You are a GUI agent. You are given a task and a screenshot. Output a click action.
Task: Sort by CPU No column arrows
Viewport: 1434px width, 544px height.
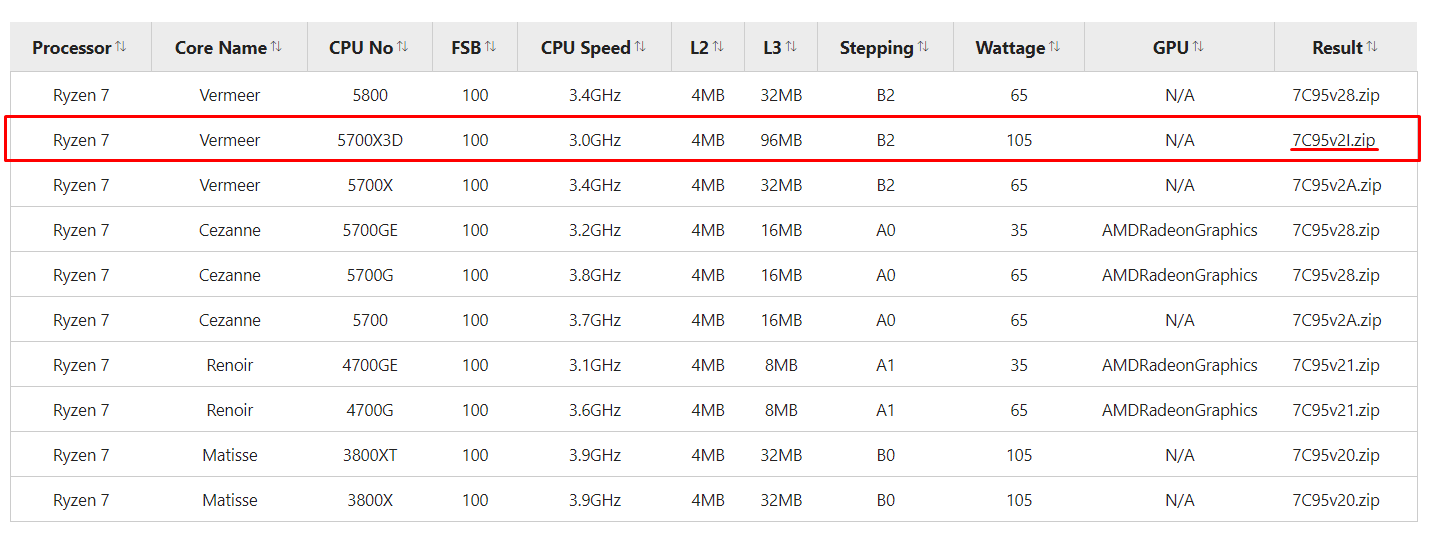coord(403,47)
